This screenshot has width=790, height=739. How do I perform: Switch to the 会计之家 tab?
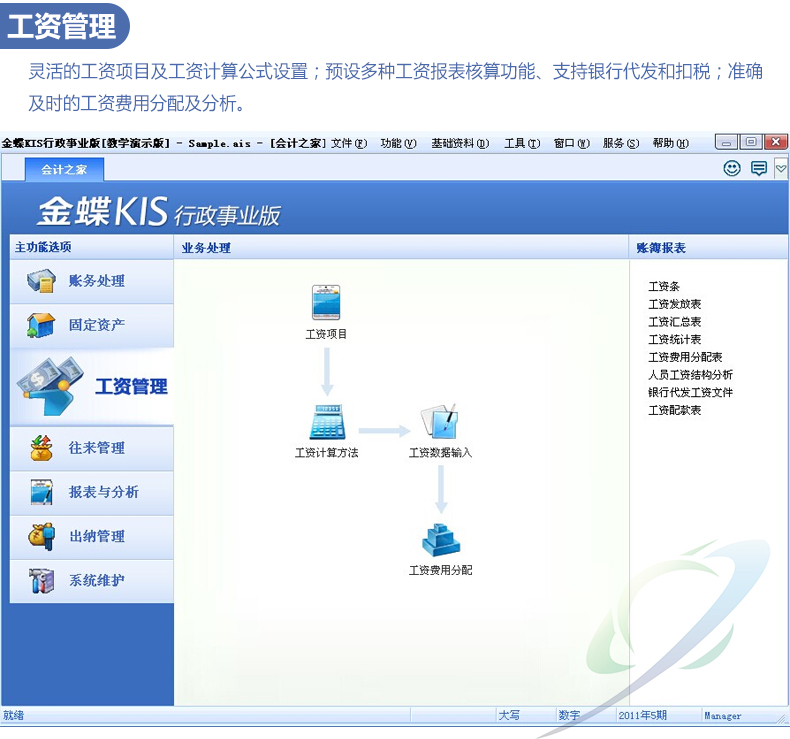point(64,169)
